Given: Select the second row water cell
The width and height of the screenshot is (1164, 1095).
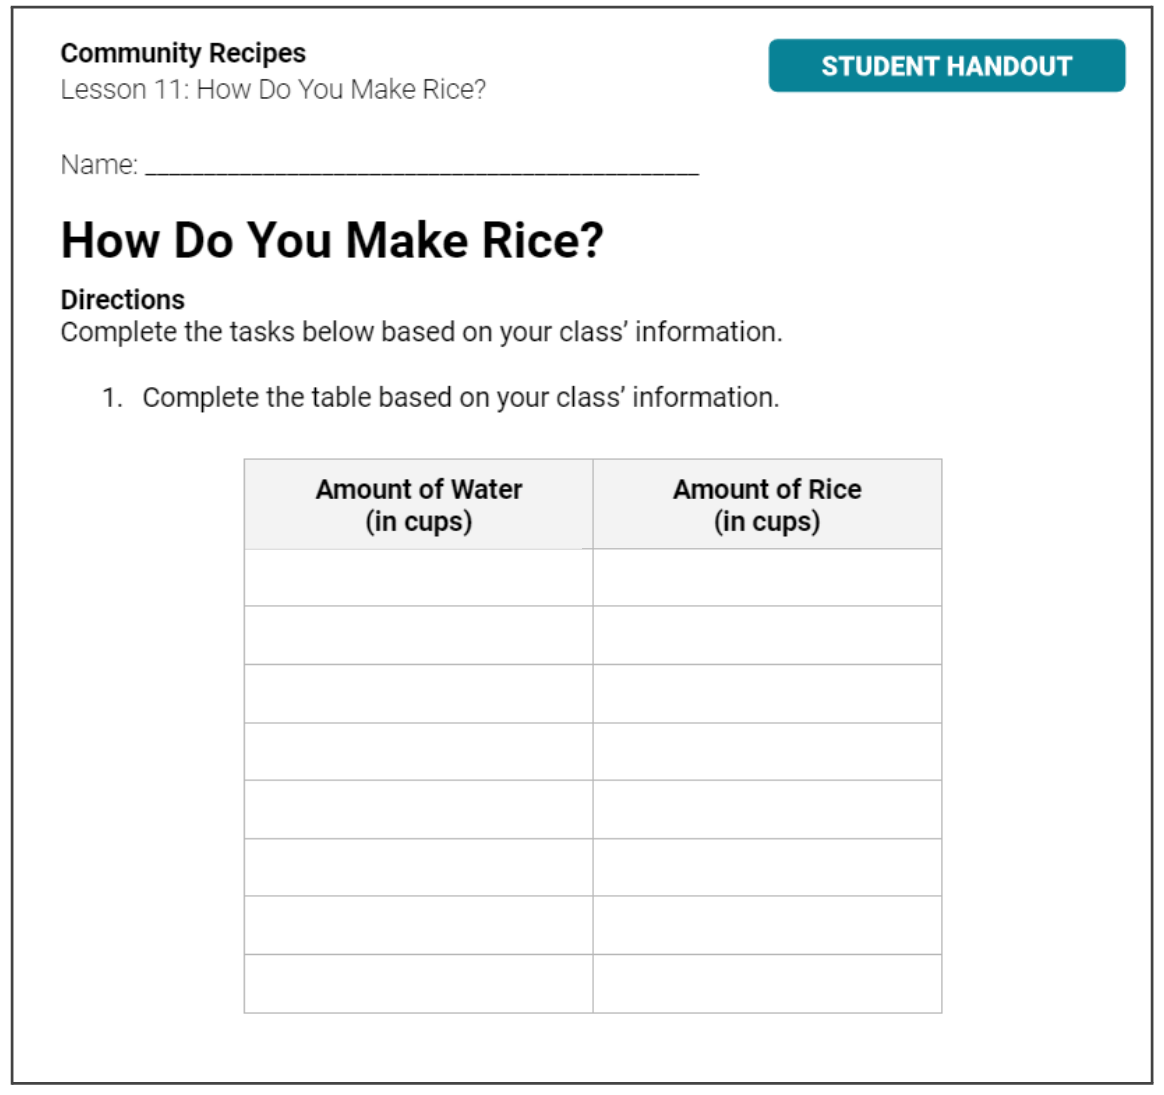Looking at the screenshot, I should click(x=419, y=635).
